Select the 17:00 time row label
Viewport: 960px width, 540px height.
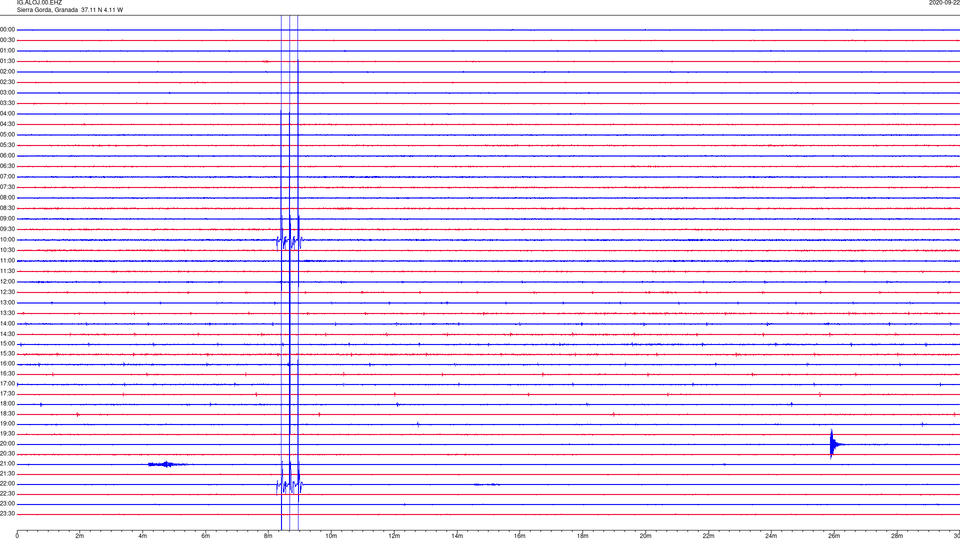7,384
